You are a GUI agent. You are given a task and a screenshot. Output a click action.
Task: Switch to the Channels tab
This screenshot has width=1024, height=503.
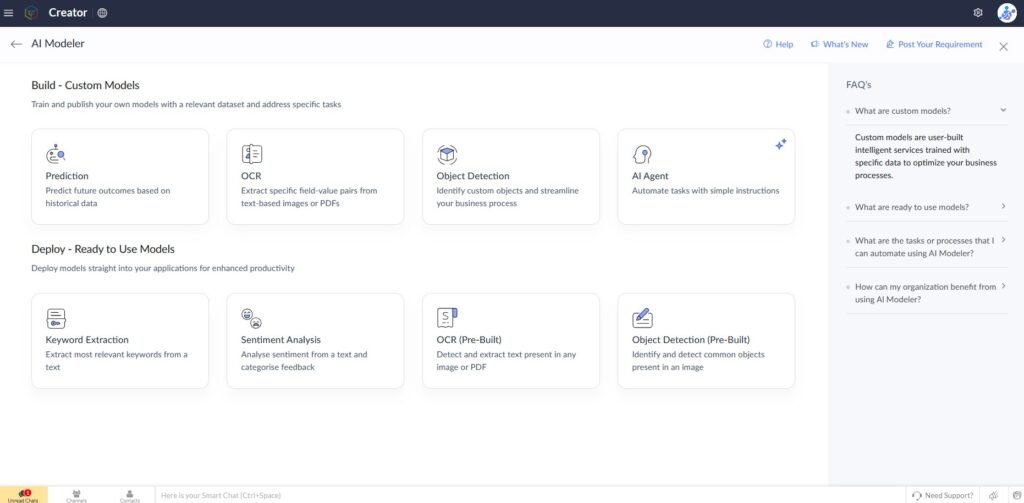pyautogui.click(x=77, y=495)
